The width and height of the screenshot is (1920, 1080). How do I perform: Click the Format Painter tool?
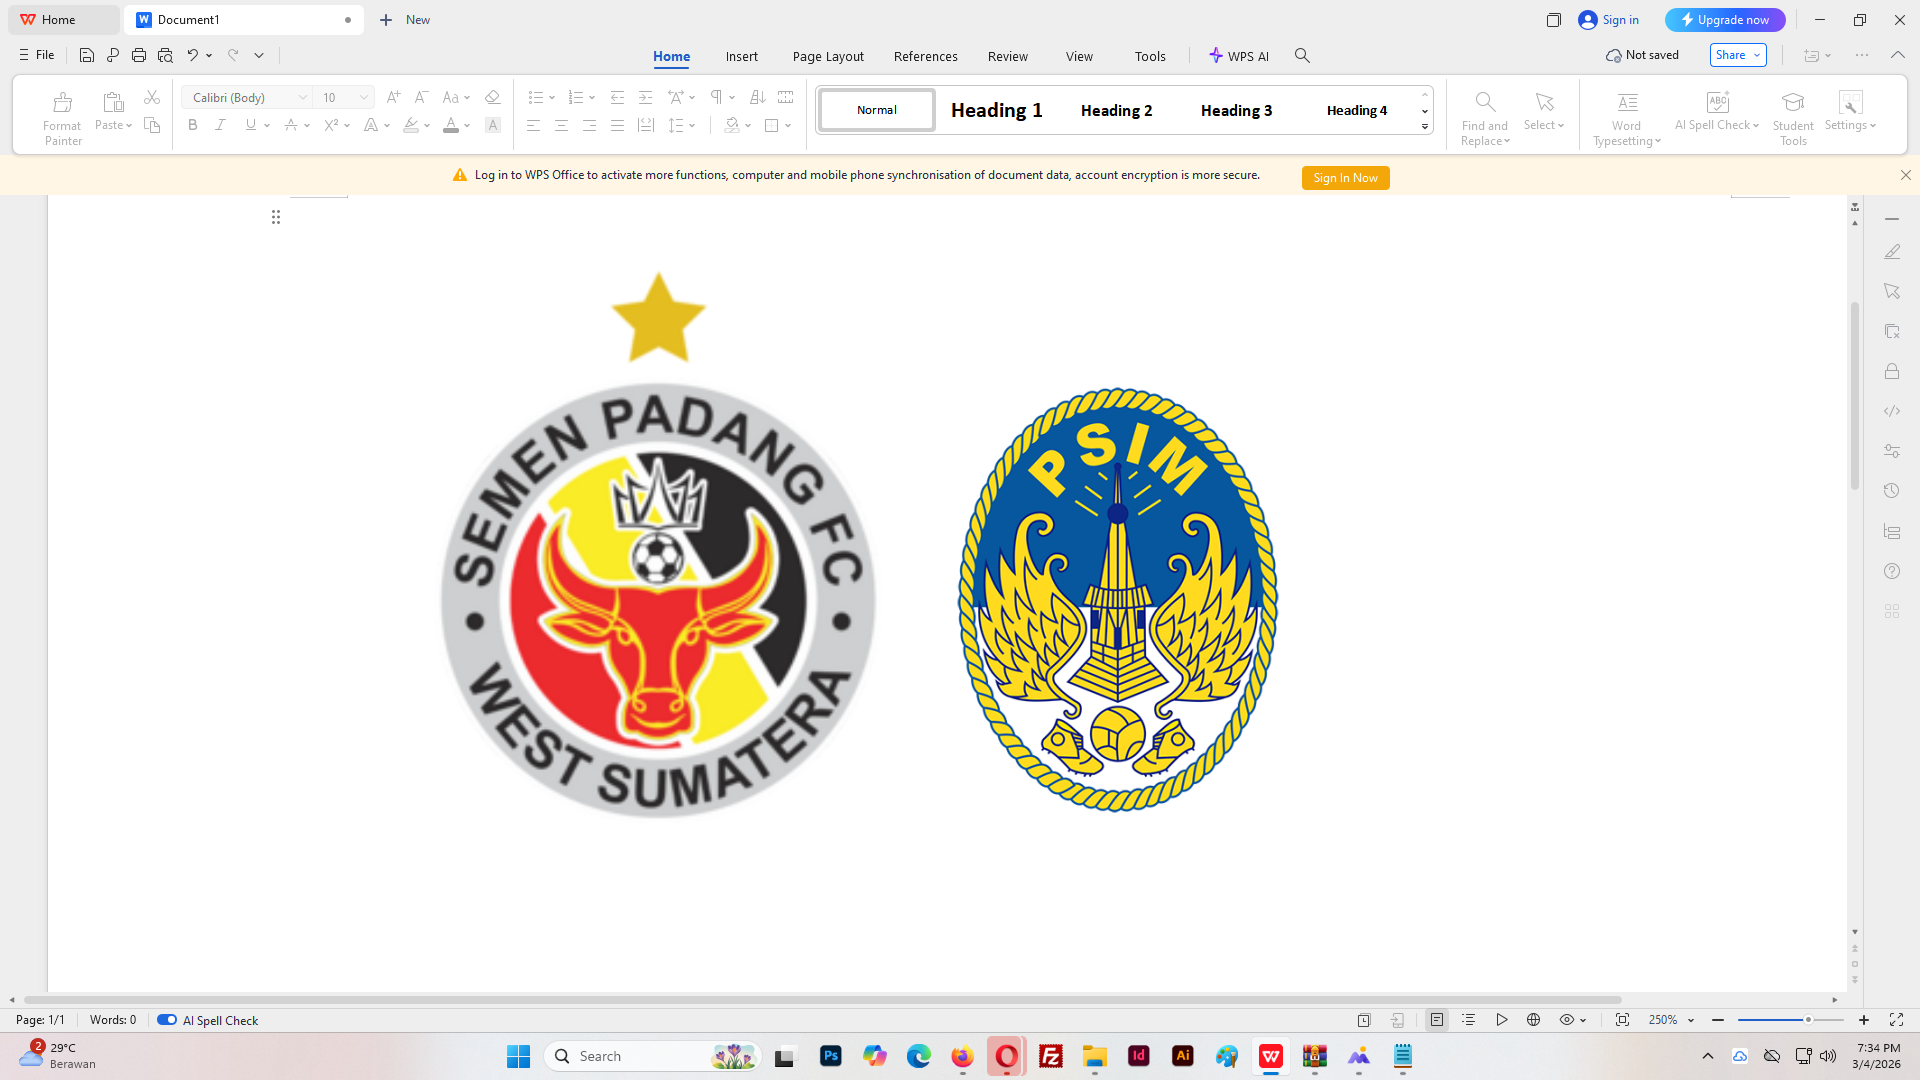click(x=62, y=118)
